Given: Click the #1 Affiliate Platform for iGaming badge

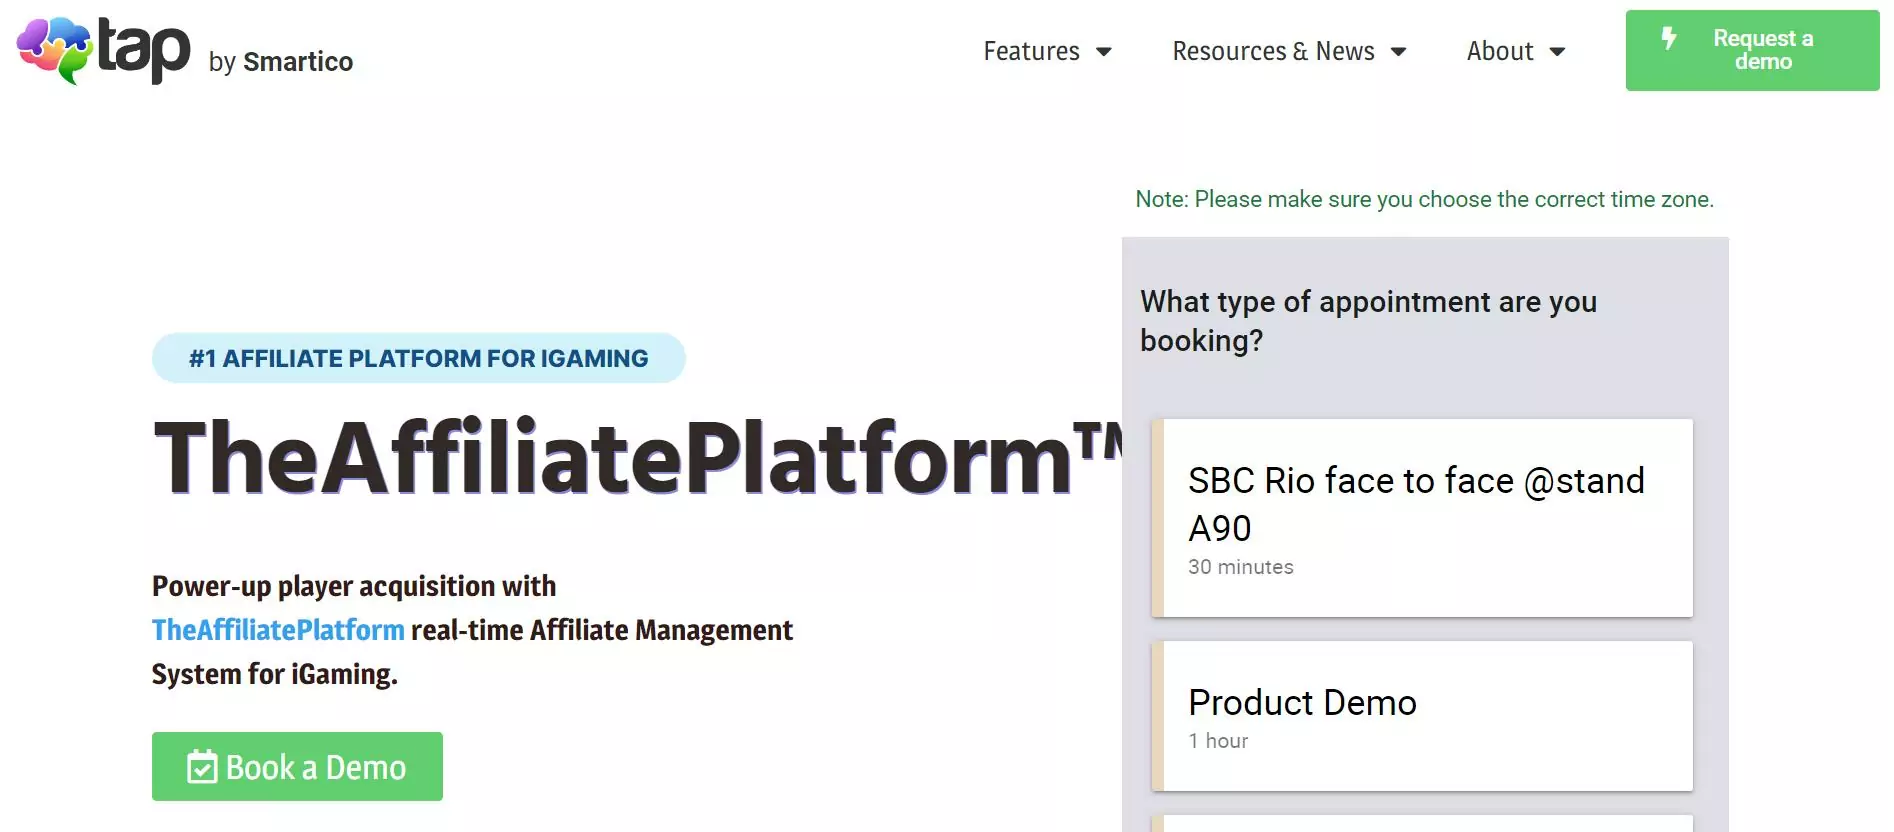Looking at the screenshot, I should [x=418, y=358].
